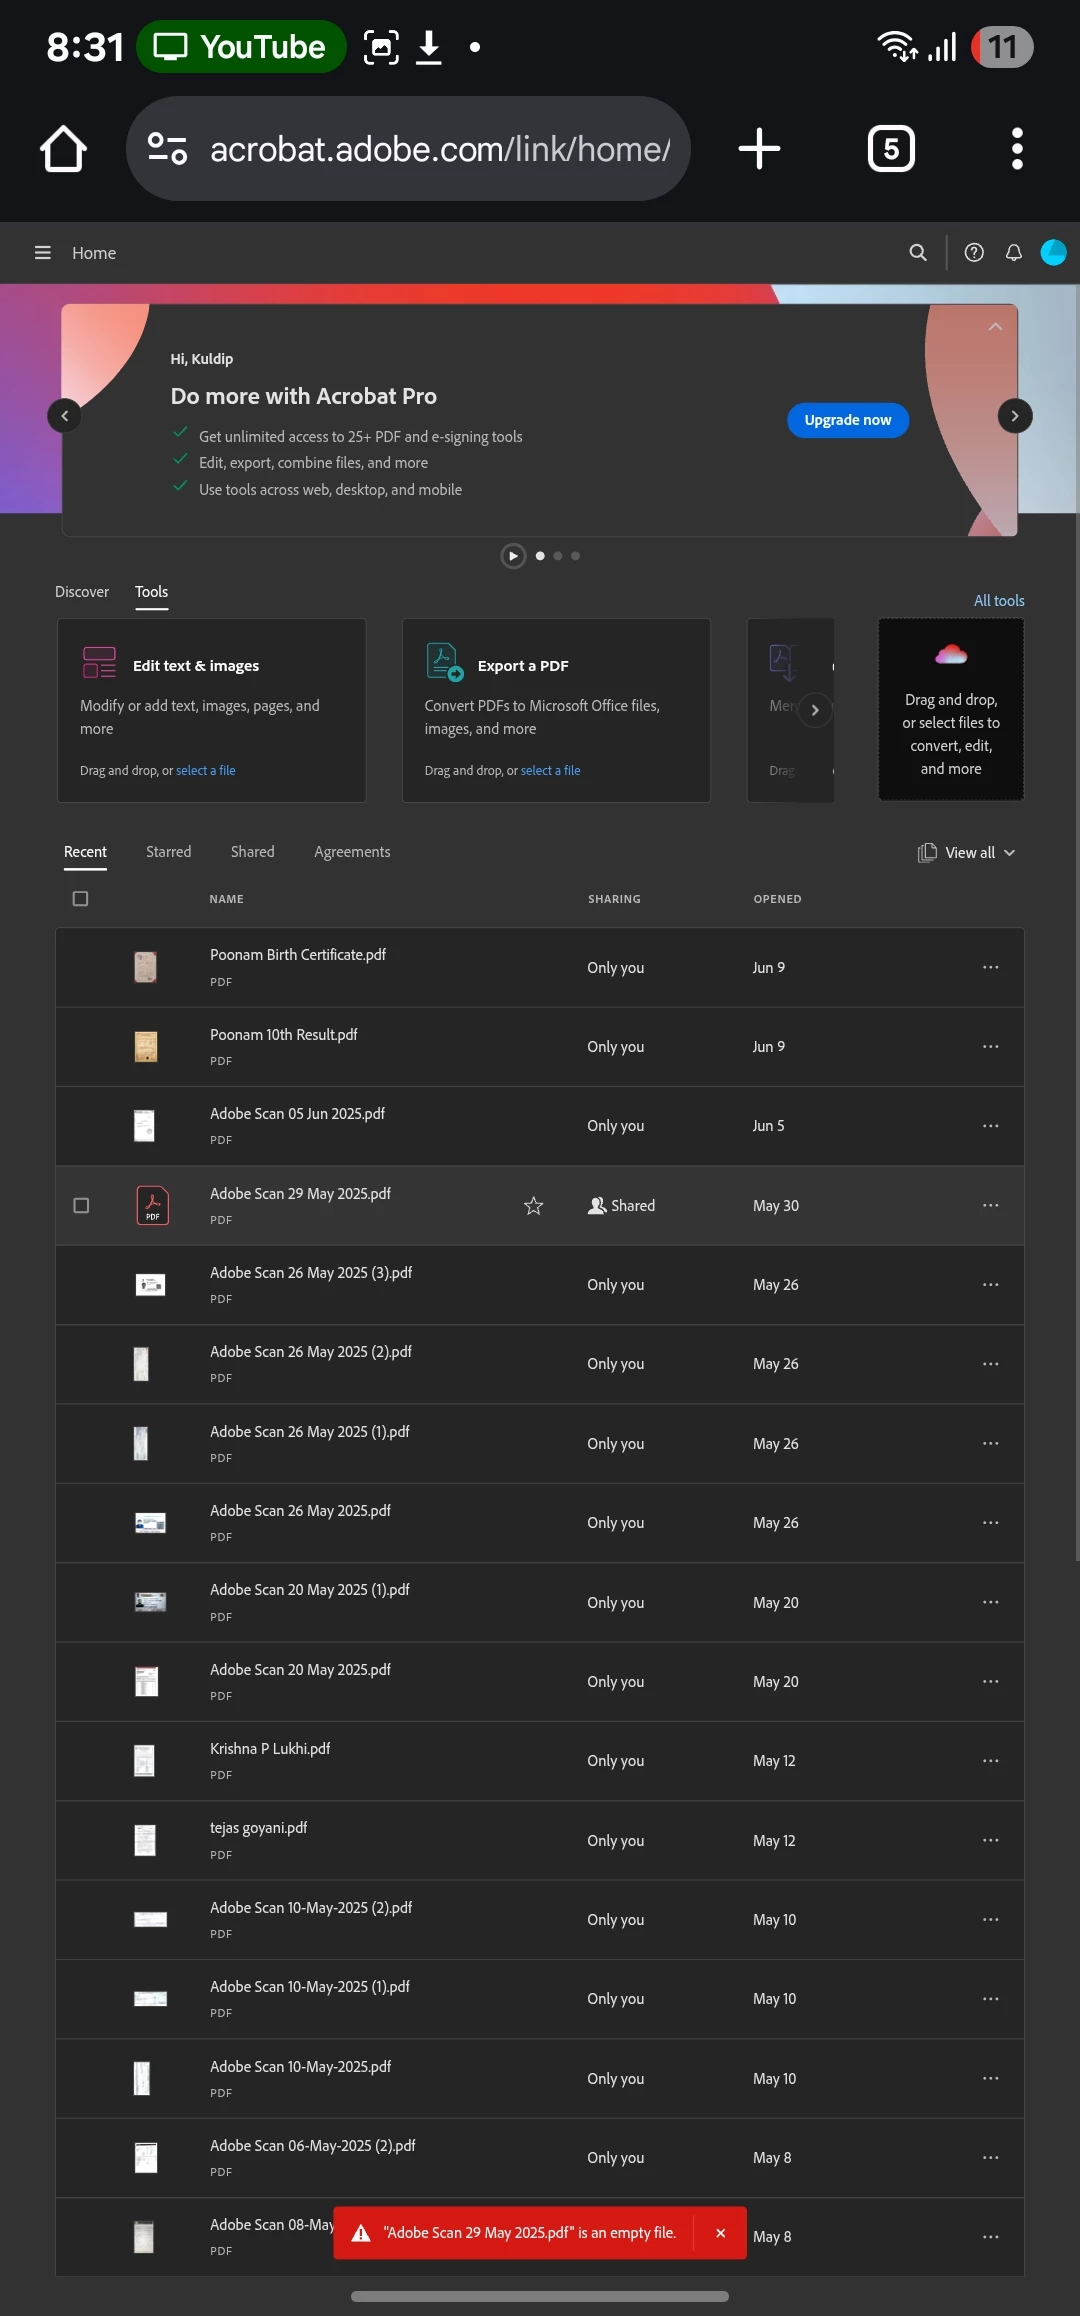Image resolution: width=1080 pixels, height=2316 pixels.
Task: Play the banner carousel autoplay
Action: 513,556
